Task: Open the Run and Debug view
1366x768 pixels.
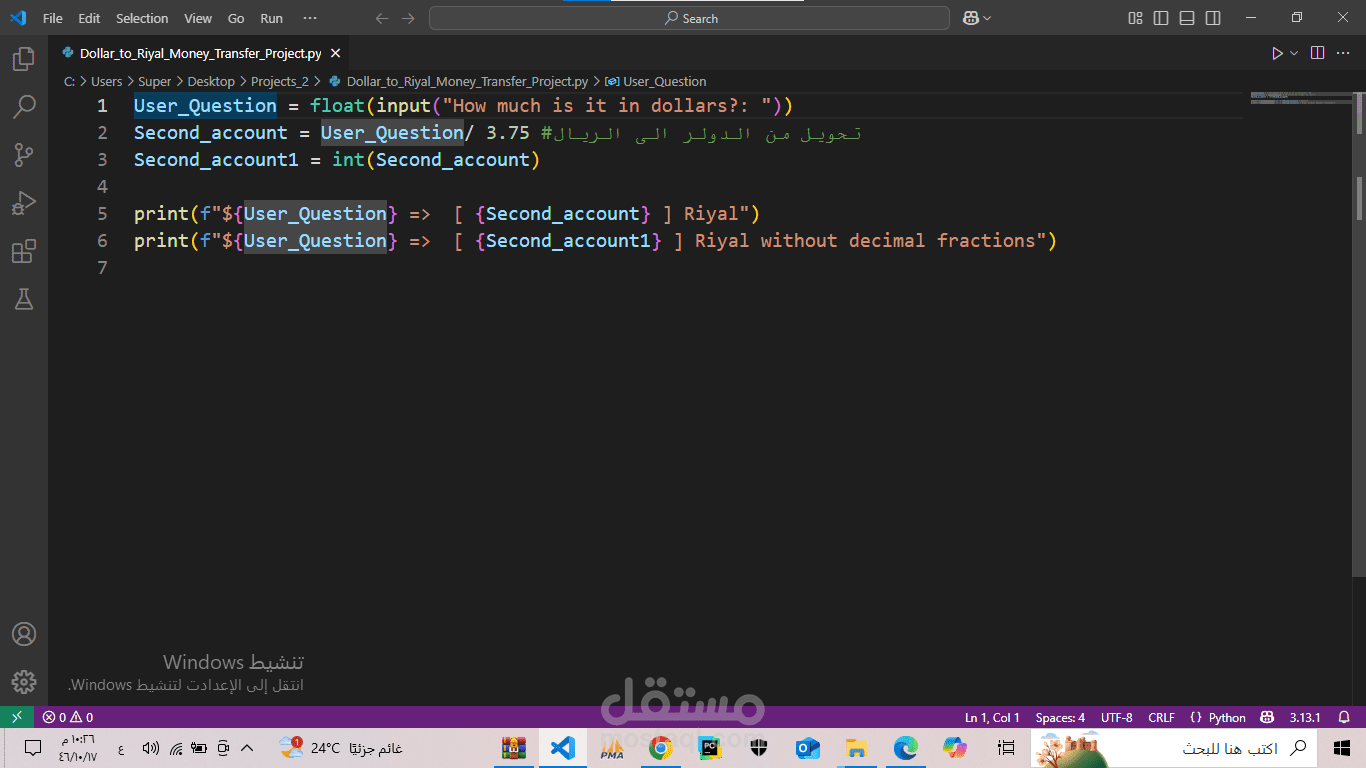Action: [24, 203]
